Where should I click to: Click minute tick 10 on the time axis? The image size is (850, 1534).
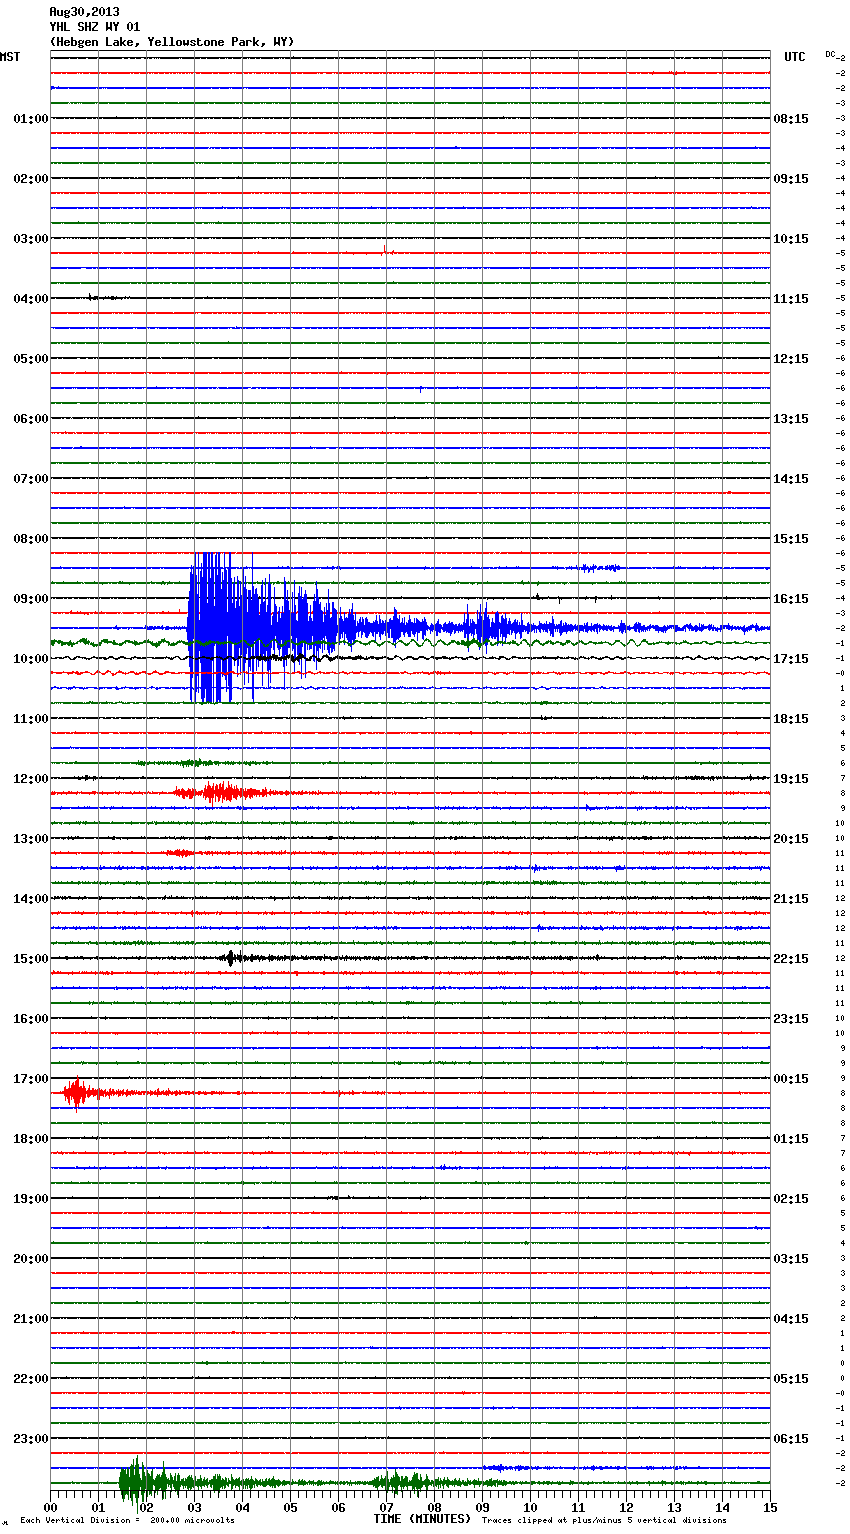tap(530, 1507)
